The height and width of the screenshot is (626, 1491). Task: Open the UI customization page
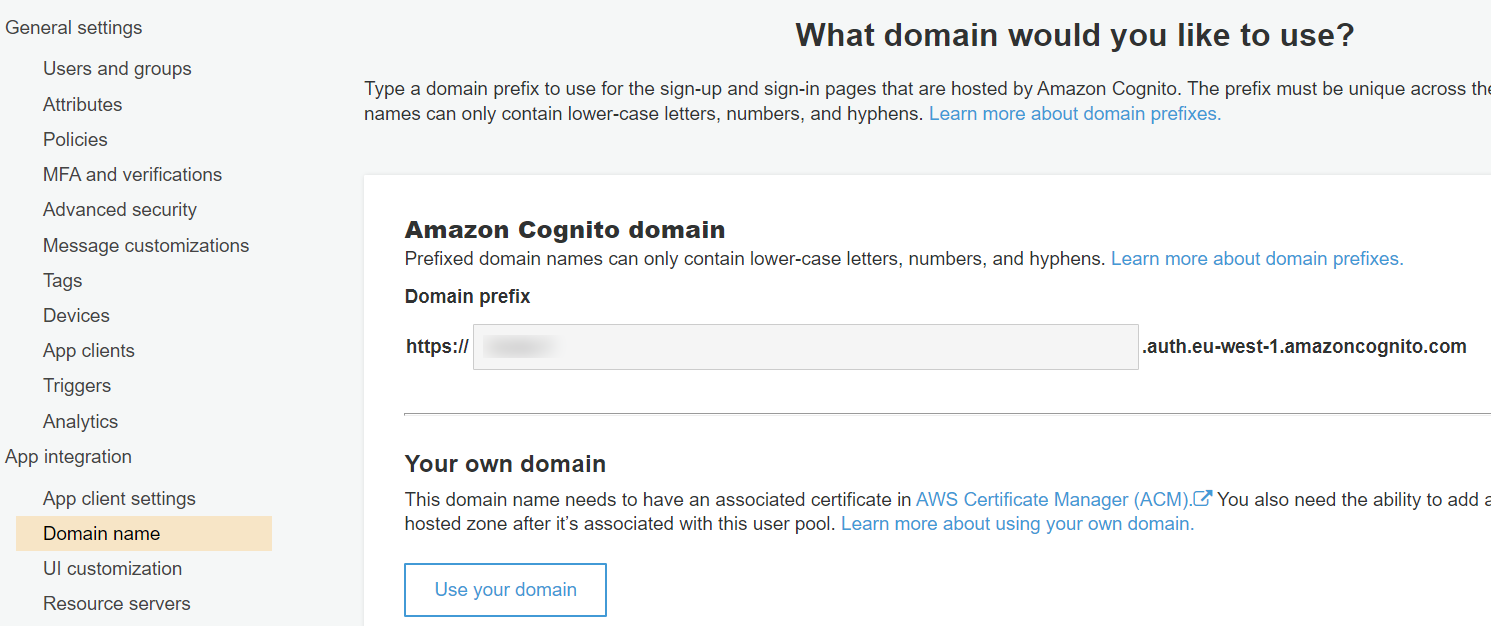tap(112, 568)
